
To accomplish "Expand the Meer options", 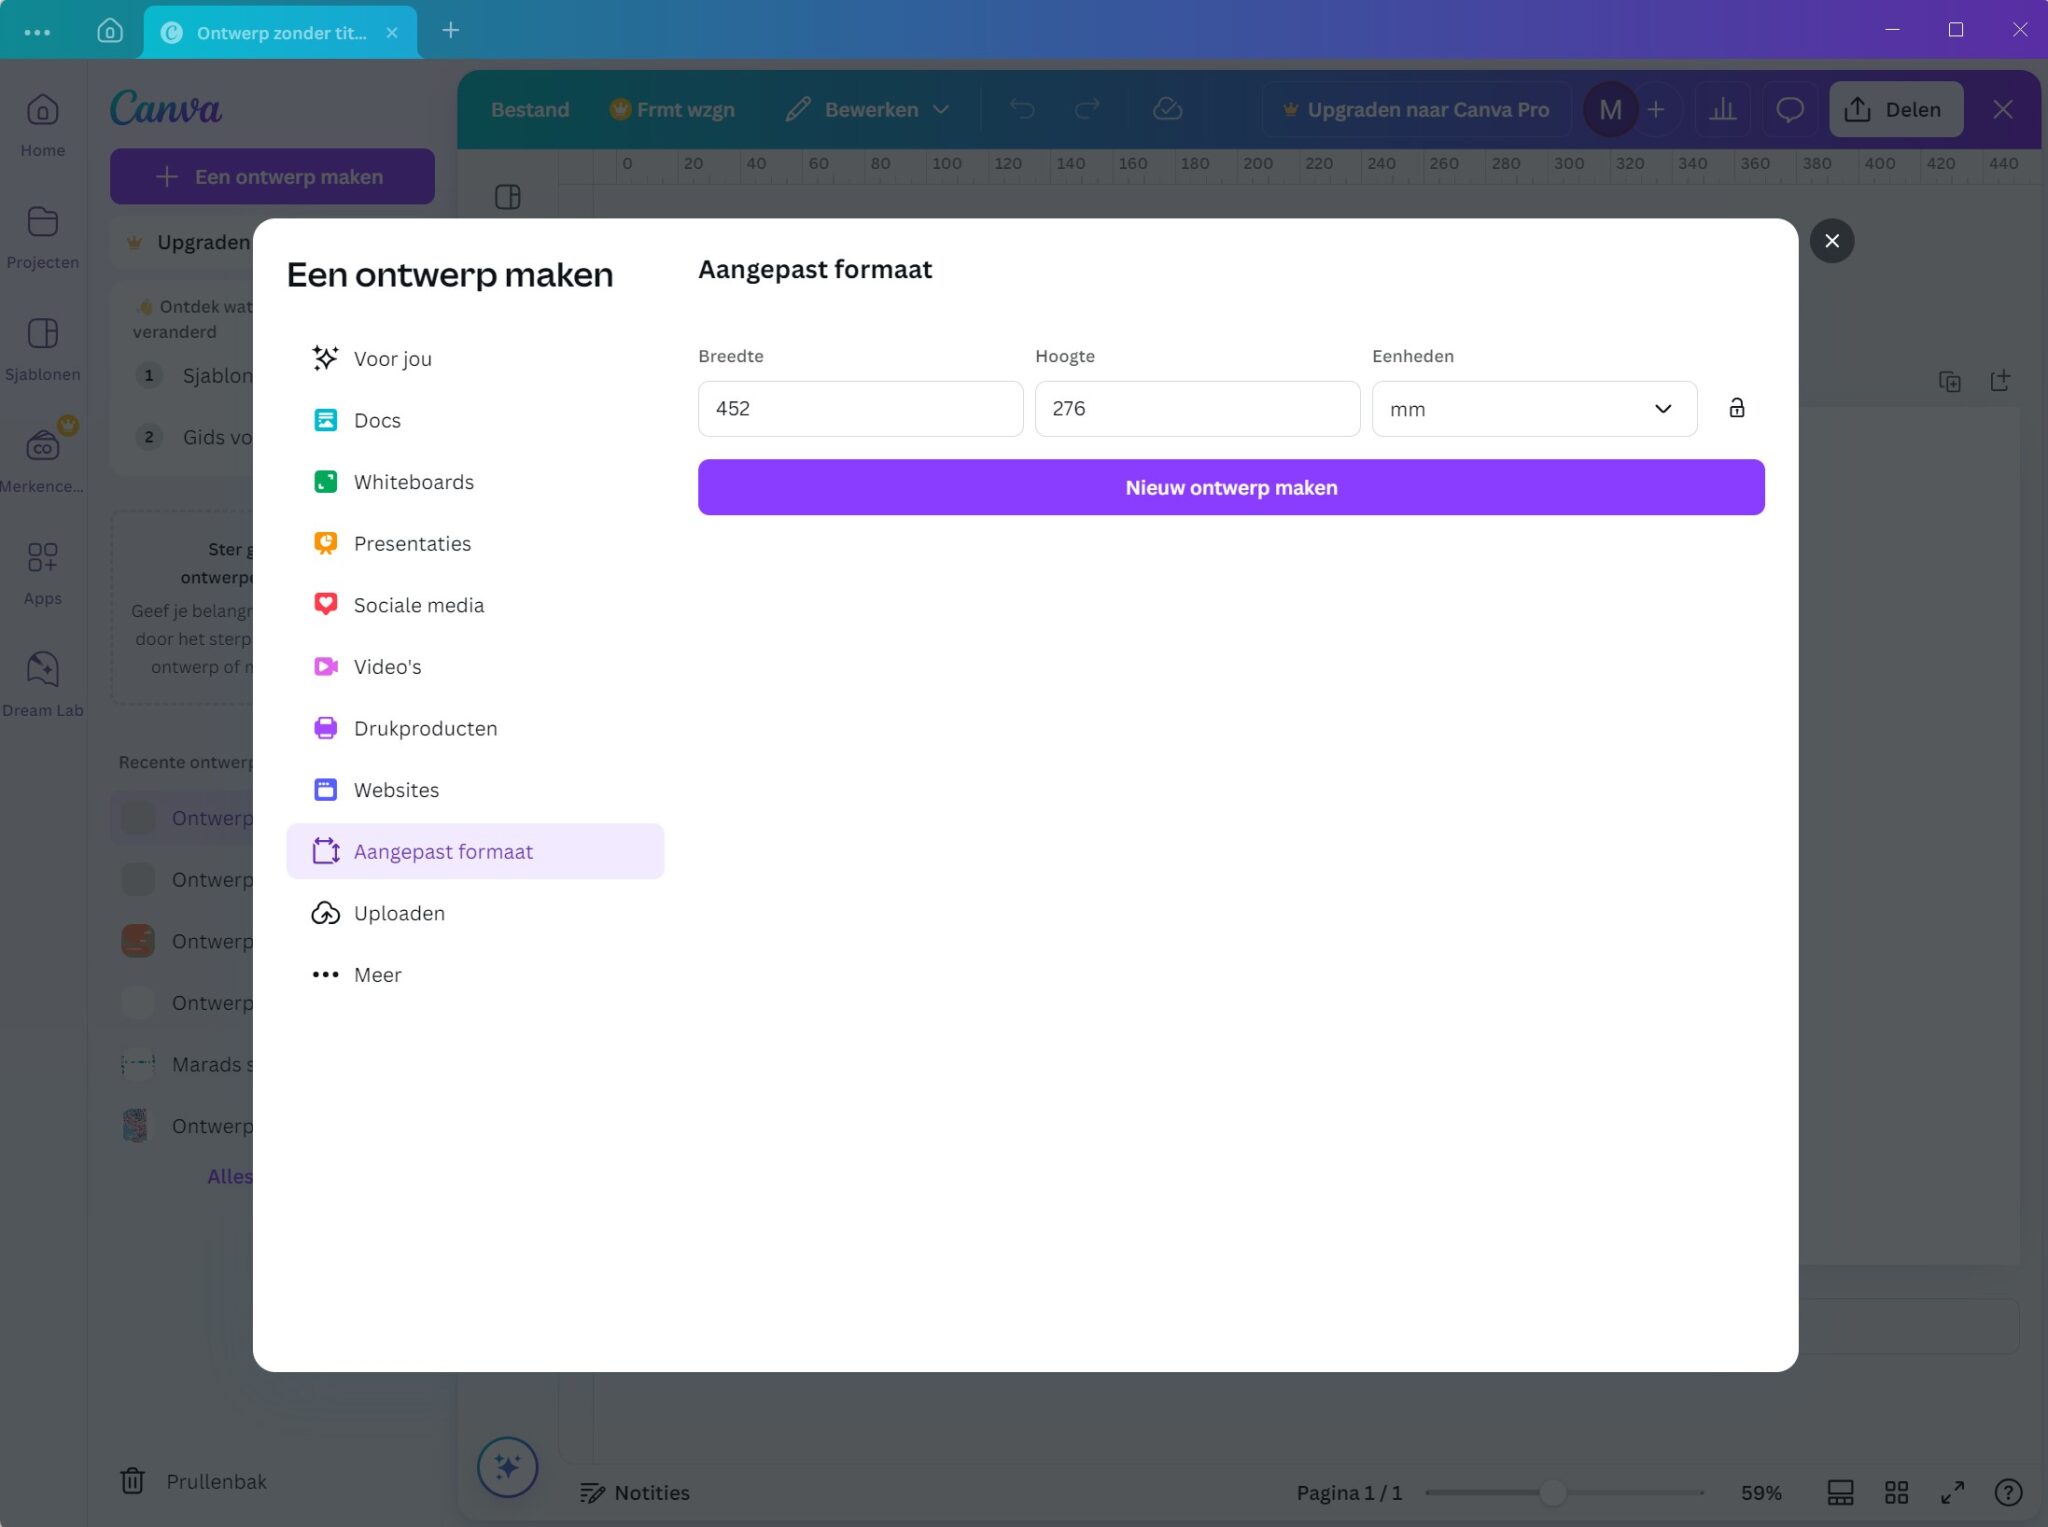I will click(377, 975).
